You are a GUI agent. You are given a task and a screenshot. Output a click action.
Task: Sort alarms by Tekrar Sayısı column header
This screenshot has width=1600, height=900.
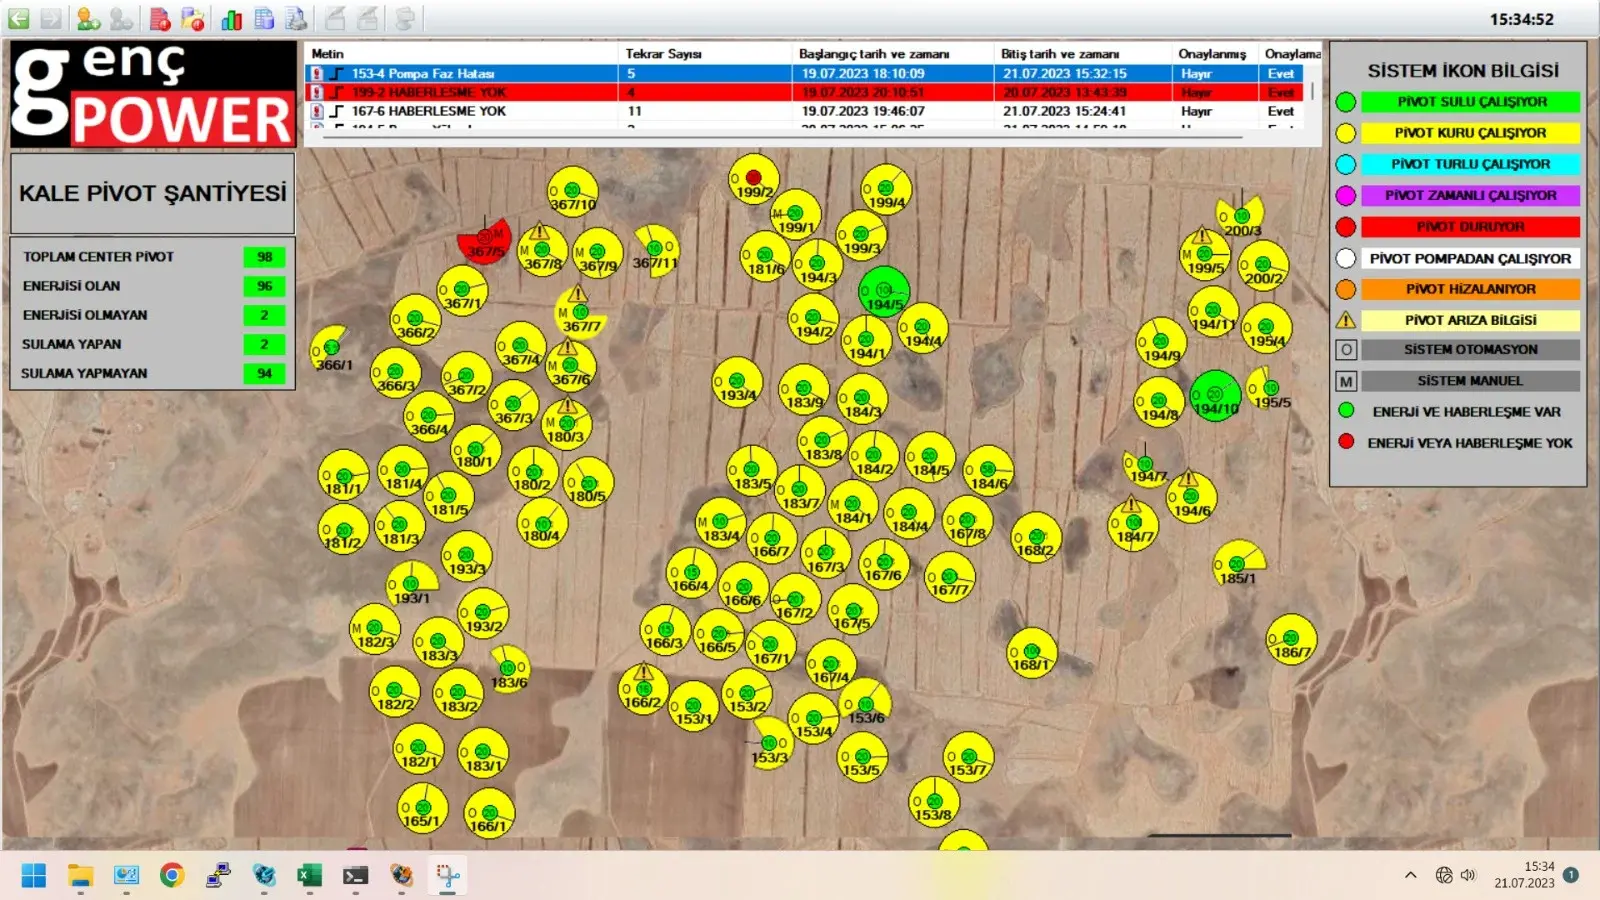point(663,54)
